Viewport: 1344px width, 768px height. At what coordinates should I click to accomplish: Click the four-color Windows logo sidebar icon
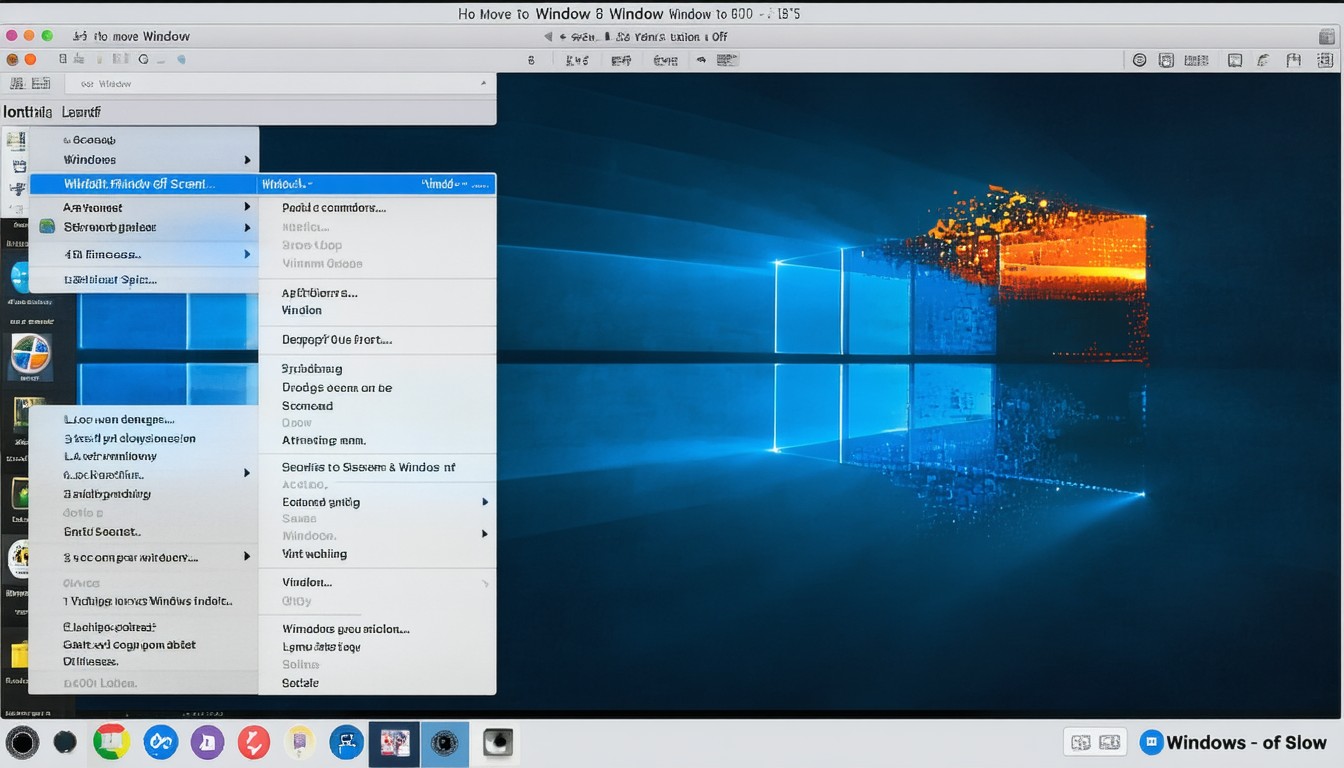(x=29, y=354)
